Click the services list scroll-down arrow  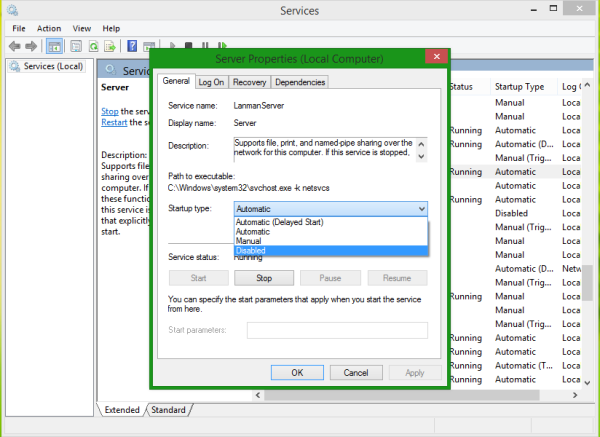587,382
